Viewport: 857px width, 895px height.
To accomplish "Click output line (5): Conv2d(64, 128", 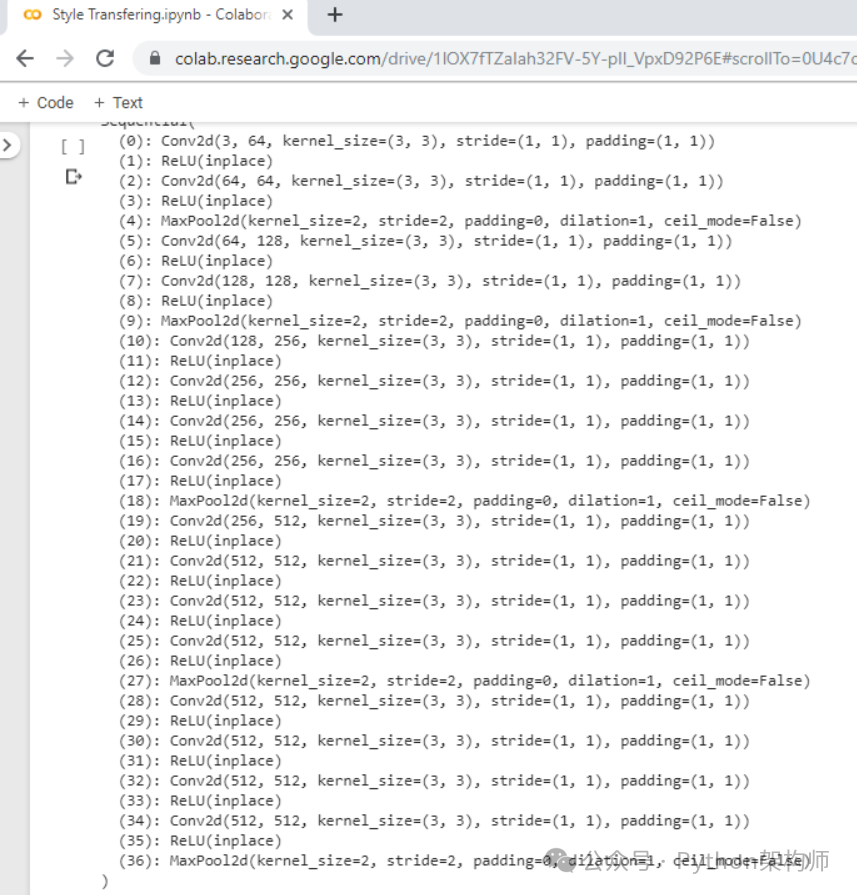I will [x=425, y=241].
